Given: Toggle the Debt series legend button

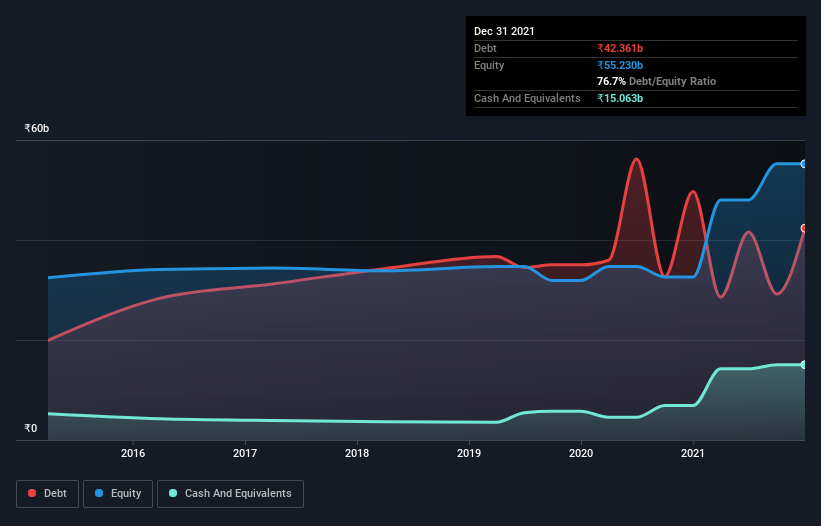Looking at the screenshot, I should 47,494.
